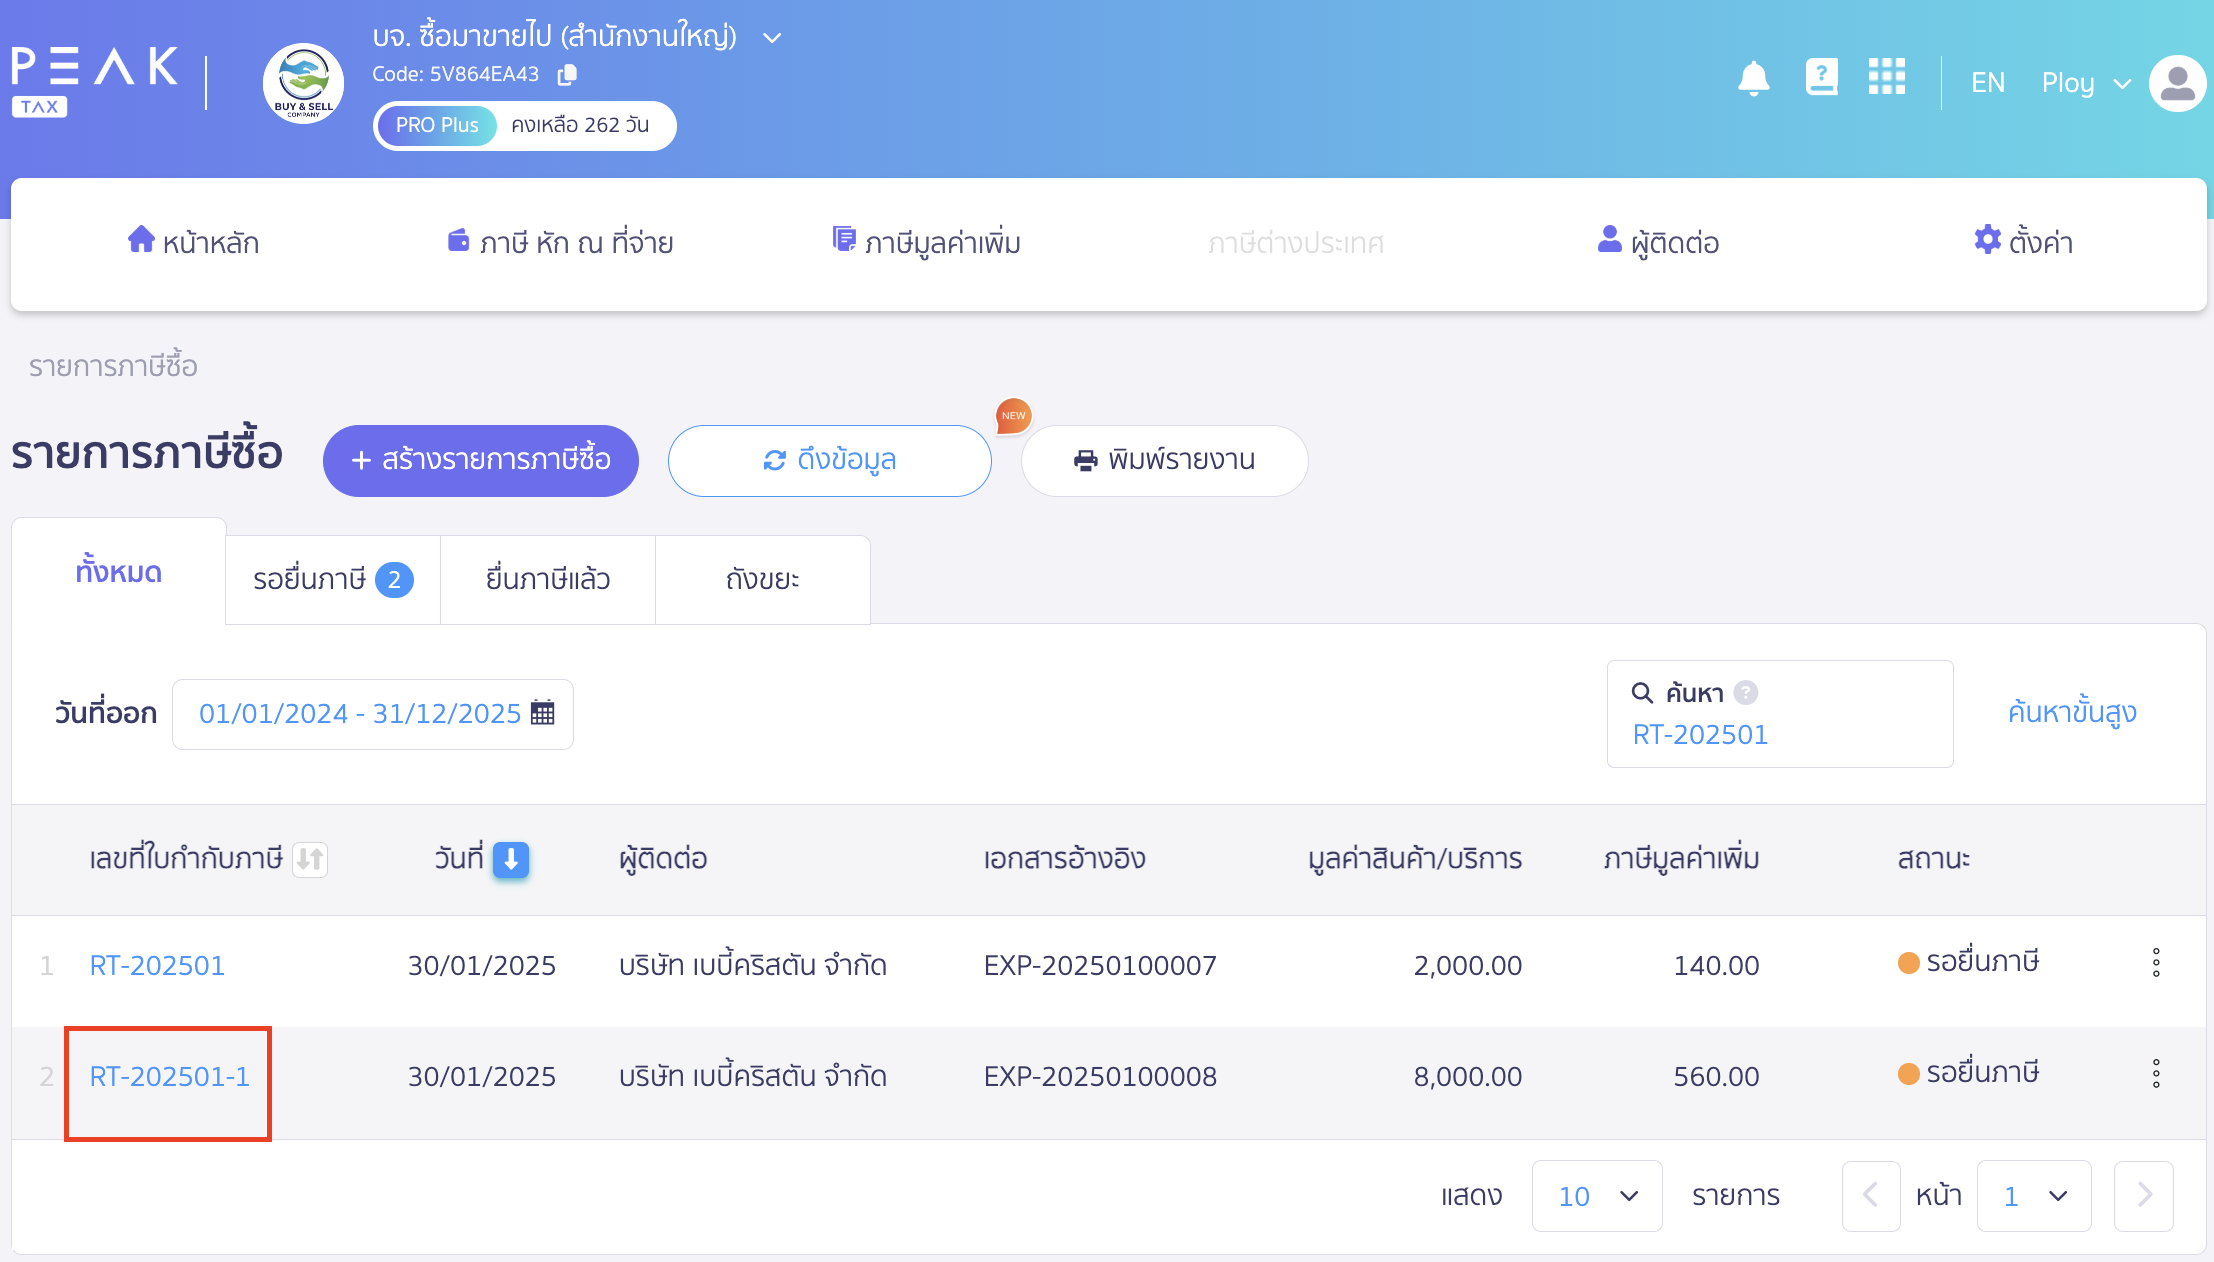2214x1262 pixels.
Task: Open the apps grid icon
Action: tap(1887, 78)
